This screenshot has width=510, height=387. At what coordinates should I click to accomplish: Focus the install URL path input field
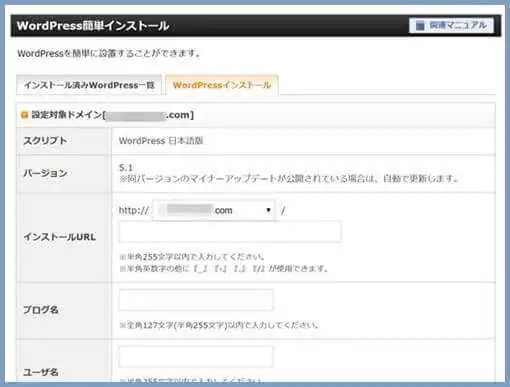(230, 231)
